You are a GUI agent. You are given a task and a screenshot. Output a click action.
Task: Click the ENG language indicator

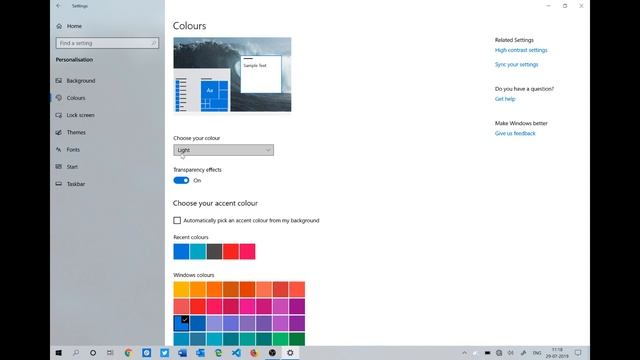(537, 353)
